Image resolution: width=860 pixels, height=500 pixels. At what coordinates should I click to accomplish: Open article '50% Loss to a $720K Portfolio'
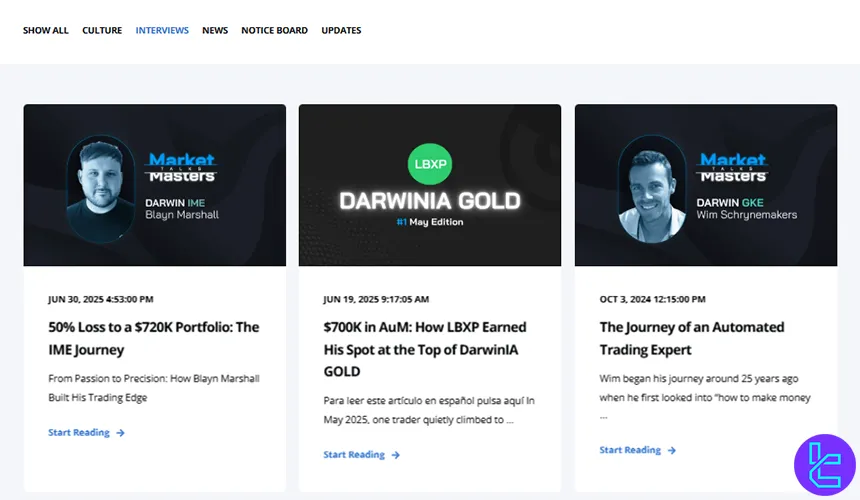pyautogui.click(x=154, y=338)
